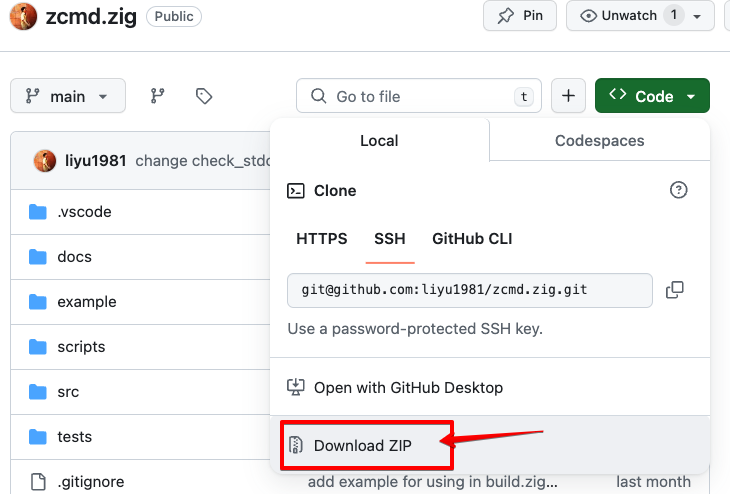Select the GitHub CLI clone option

(472, 239)
